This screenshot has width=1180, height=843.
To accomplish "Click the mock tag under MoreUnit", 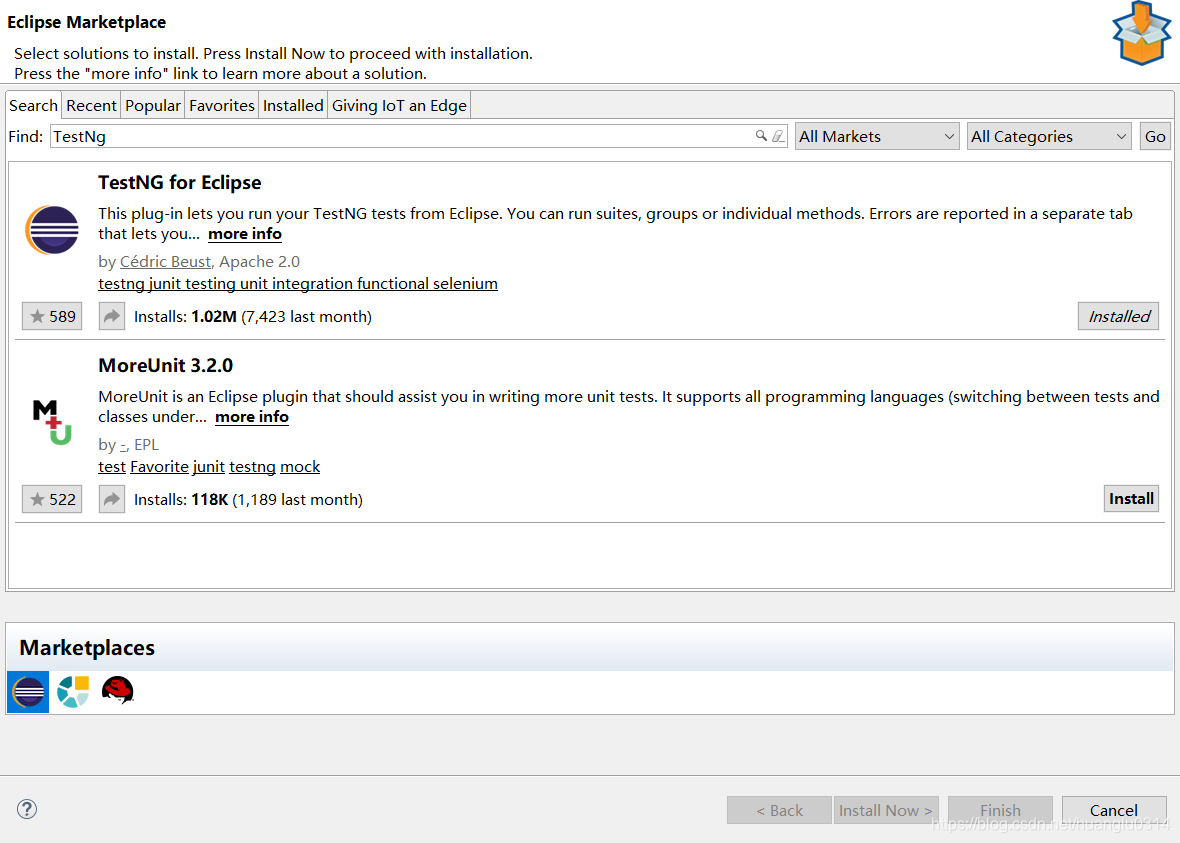I will [x=300, y=467].
